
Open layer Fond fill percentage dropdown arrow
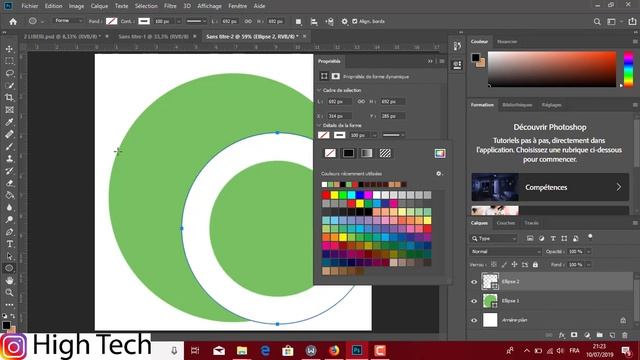(x=589, y=265)
